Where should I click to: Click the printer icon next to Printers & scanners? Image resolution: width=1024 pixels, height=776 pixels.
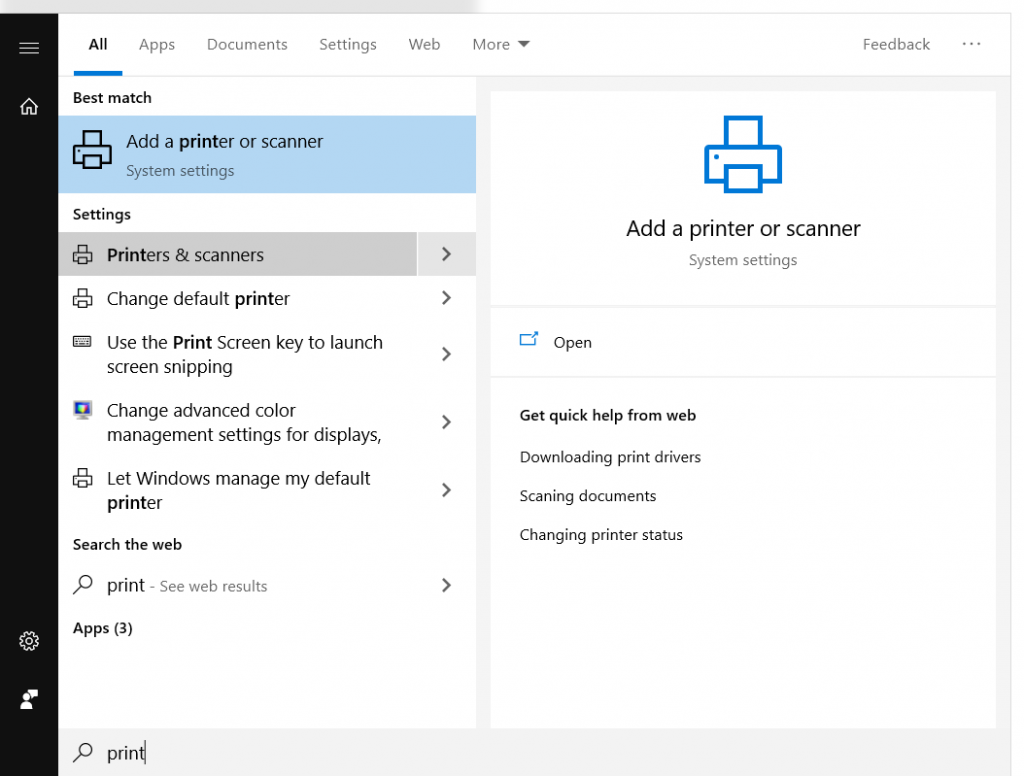pyautogui.click(x=82, y=254)
